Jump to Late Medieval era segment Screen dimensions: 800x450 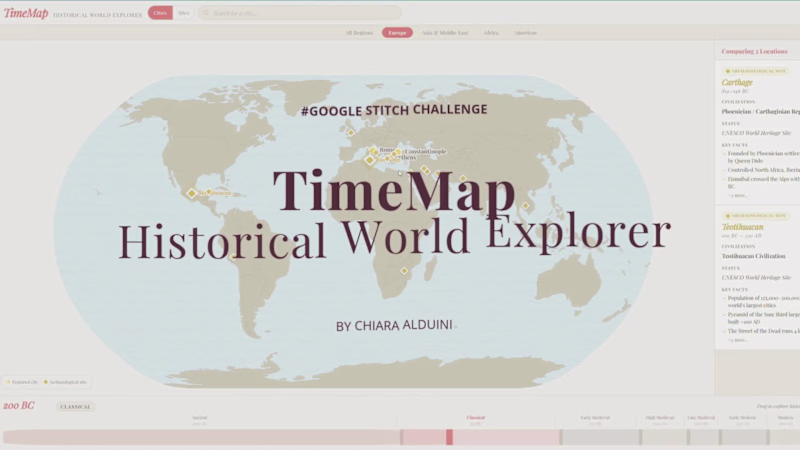tap(705, 437)
